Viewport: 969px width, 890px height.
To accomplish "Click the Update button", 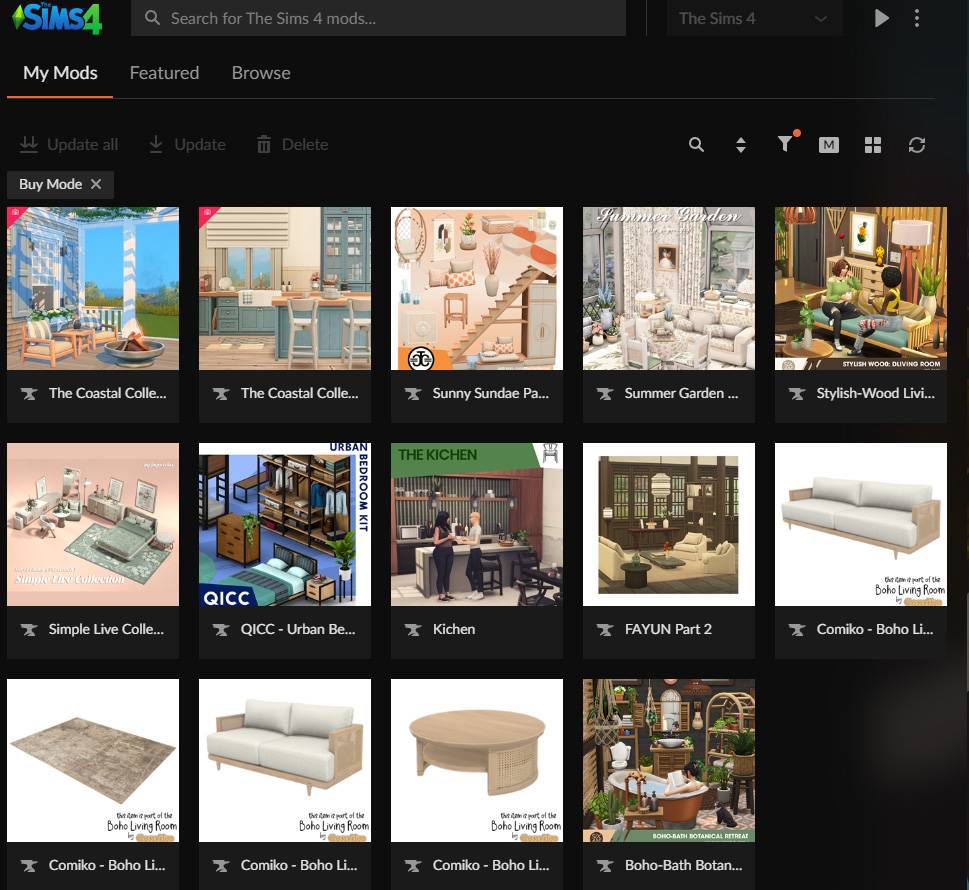I will [187, 145].
